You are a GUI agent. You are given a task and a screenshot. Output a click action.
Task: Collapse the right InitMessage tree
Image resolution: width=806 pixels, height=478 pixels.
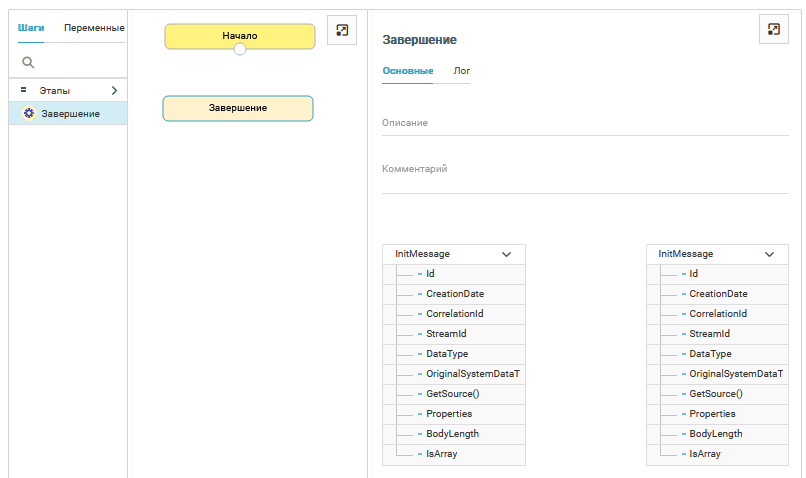[769, 254]
